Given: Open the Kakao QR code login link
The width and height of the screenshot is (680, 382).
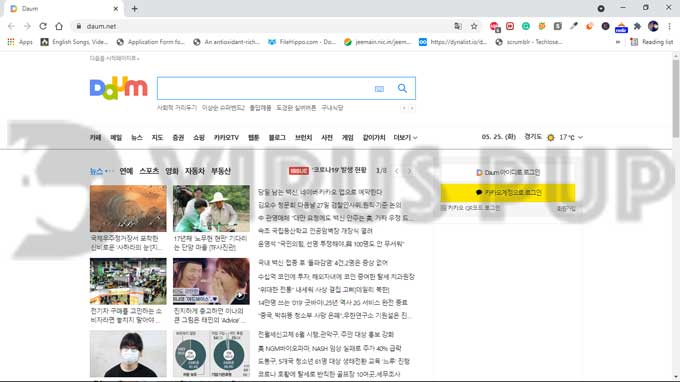Looking at the screenshot, I should [471, 208].
